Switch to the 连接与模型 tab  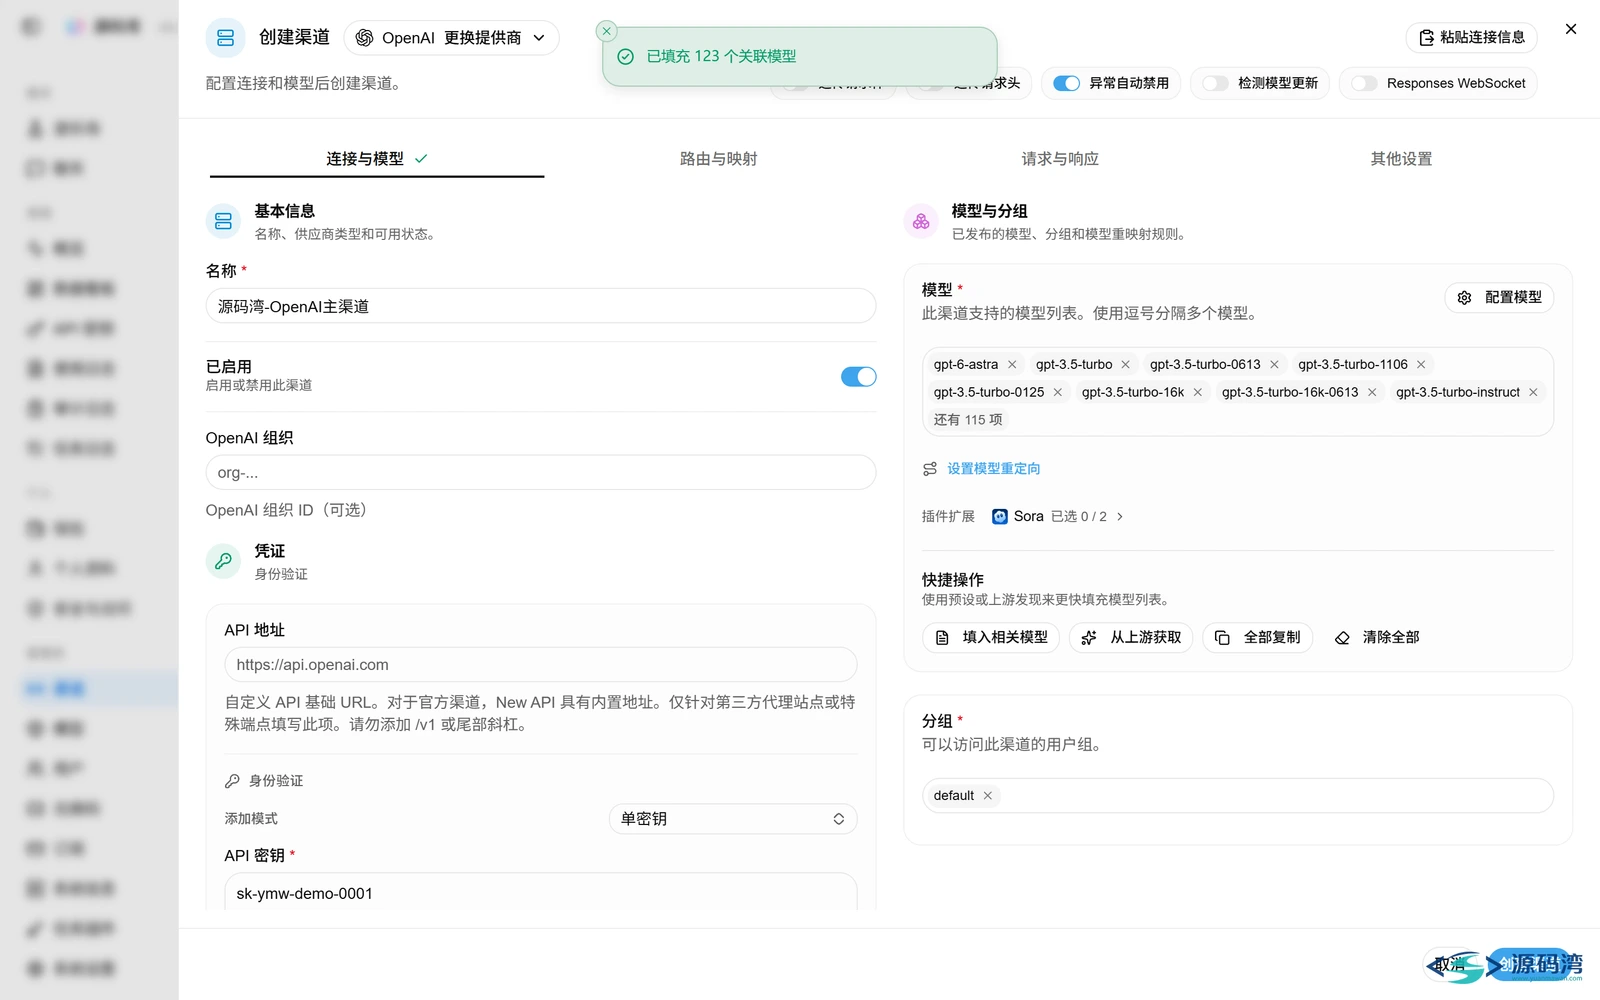[377, 159]
